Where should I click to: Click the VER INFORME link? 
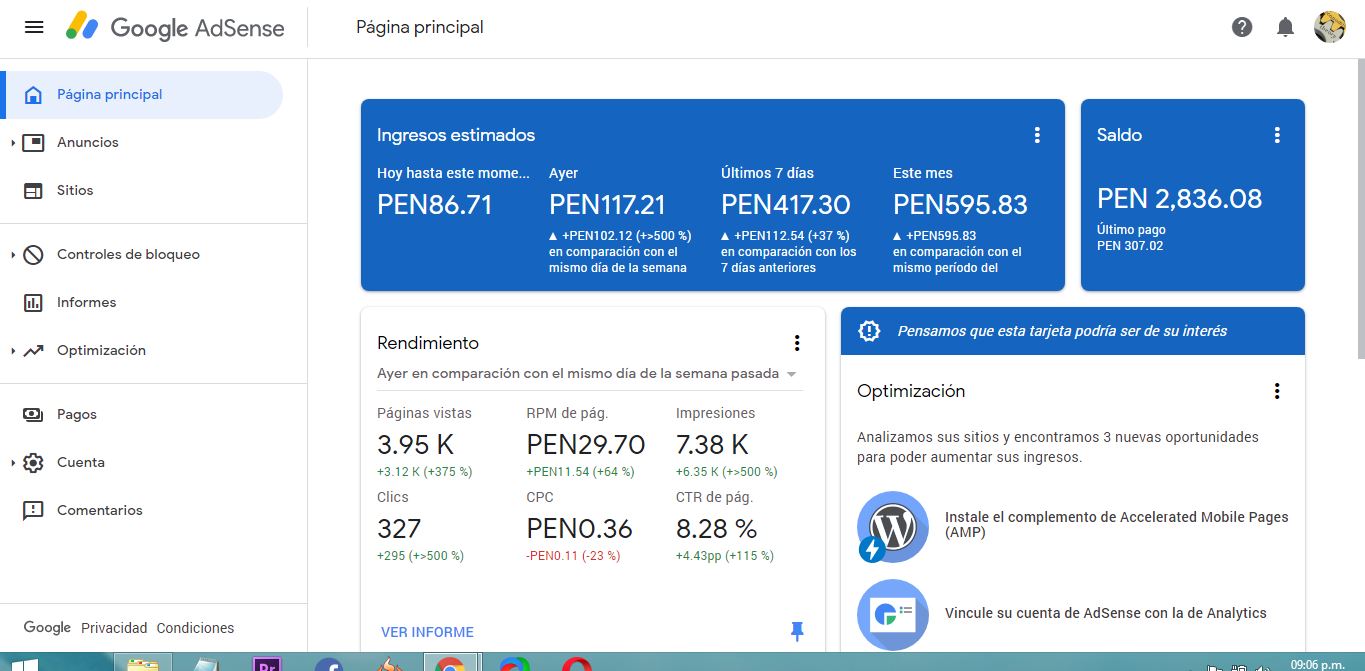tap(427, 632)
